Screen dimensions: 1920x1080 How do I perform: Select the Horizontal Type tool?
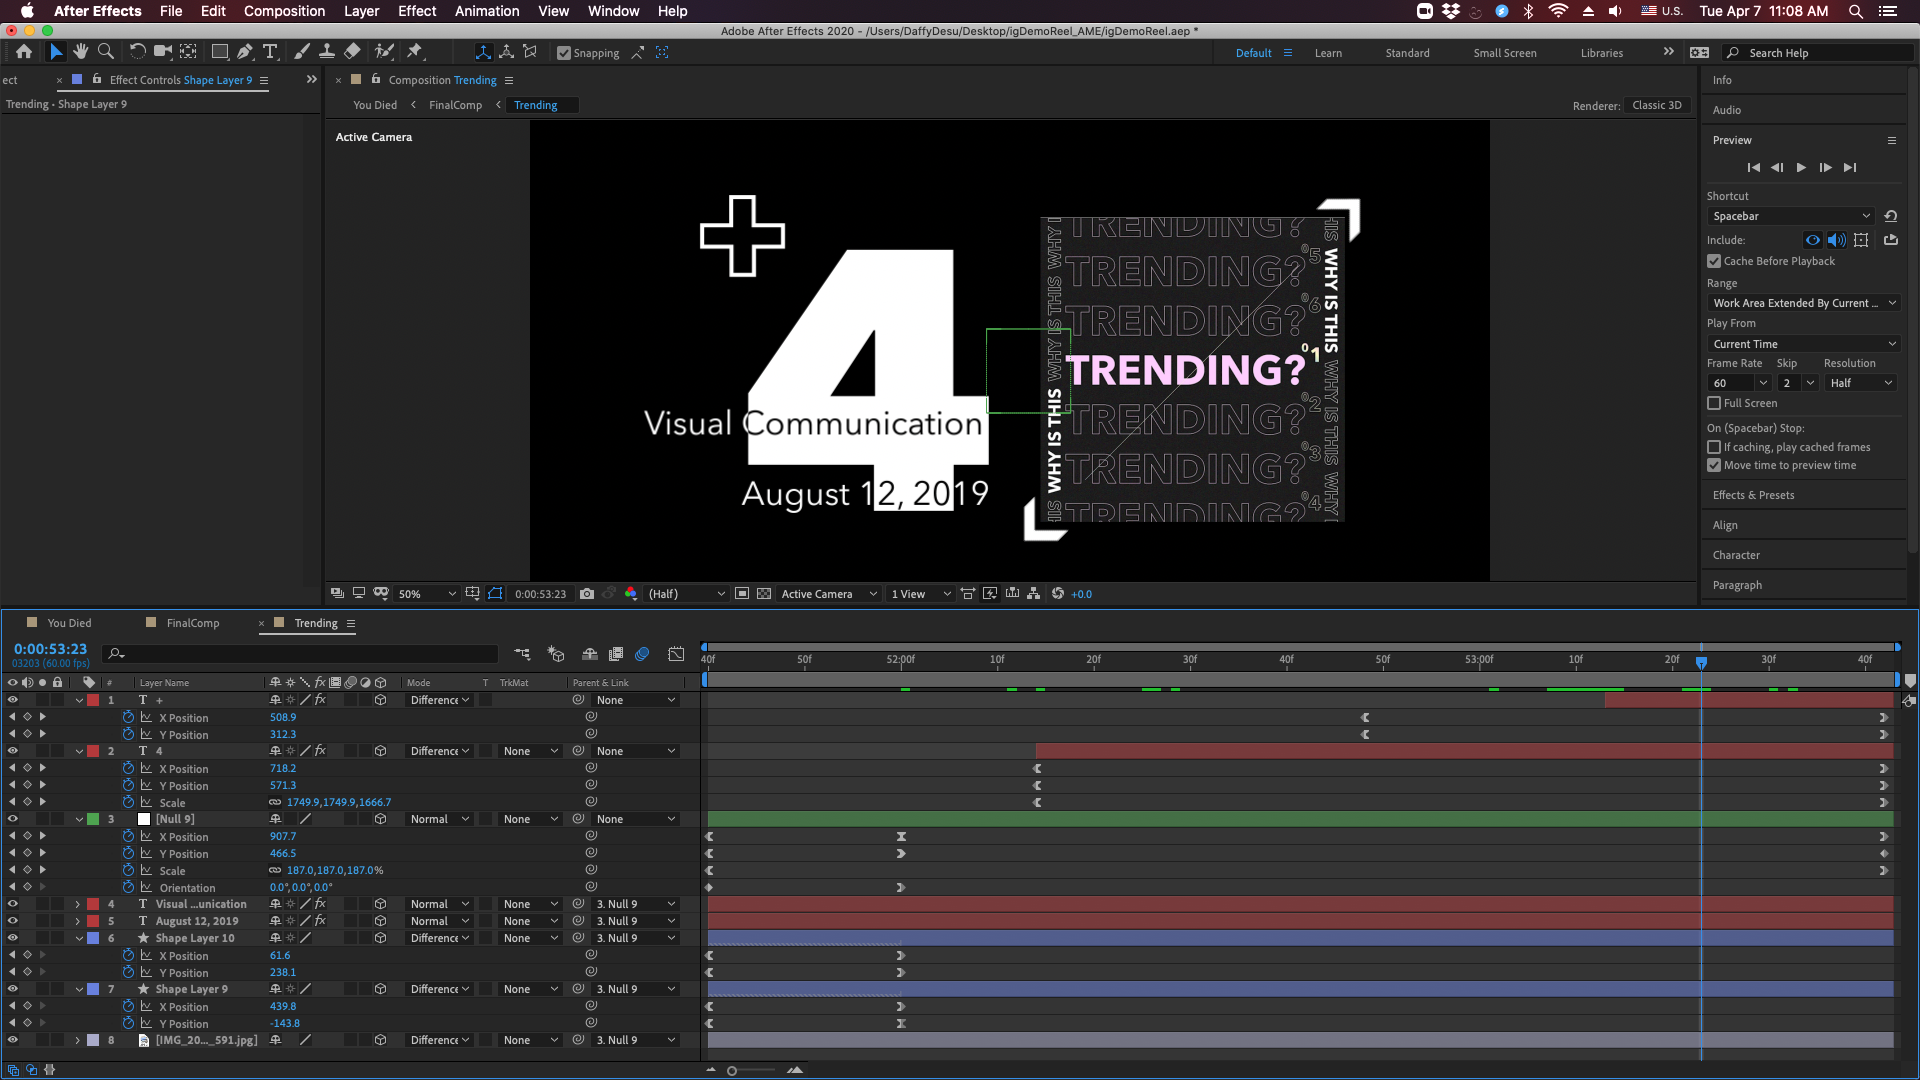click(x=270, y=52)
